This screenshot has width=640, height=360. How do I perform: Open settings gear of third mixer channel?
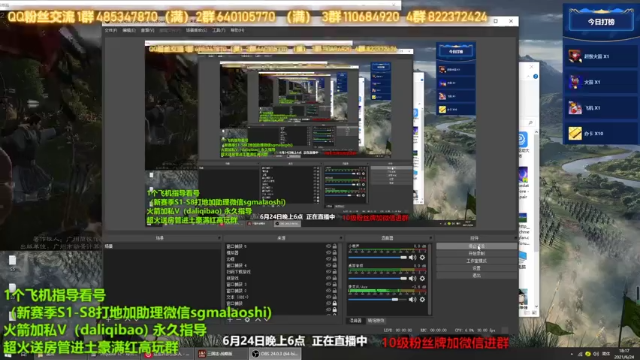(x=422, y=300)
